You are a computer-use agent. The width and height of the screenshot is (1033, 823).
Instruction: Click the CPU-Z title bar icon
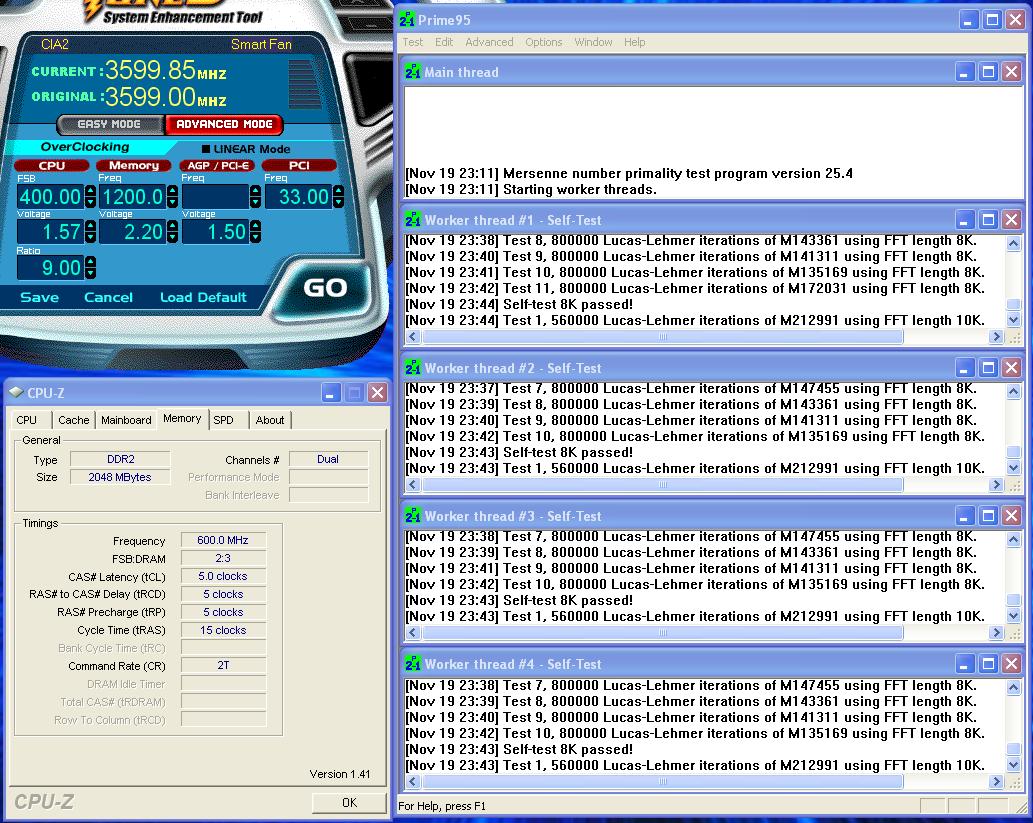coord(16,393)
